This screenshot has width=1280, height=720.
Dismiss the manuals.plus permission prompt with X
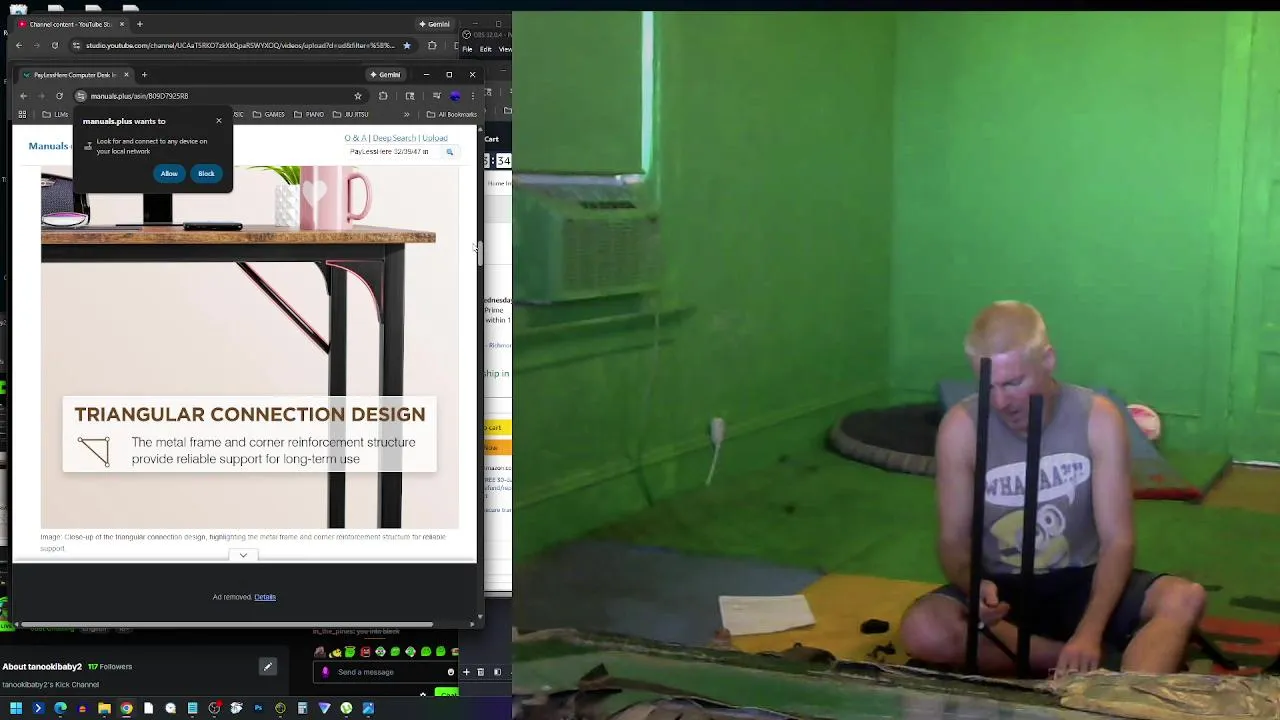tap(219, 121)
